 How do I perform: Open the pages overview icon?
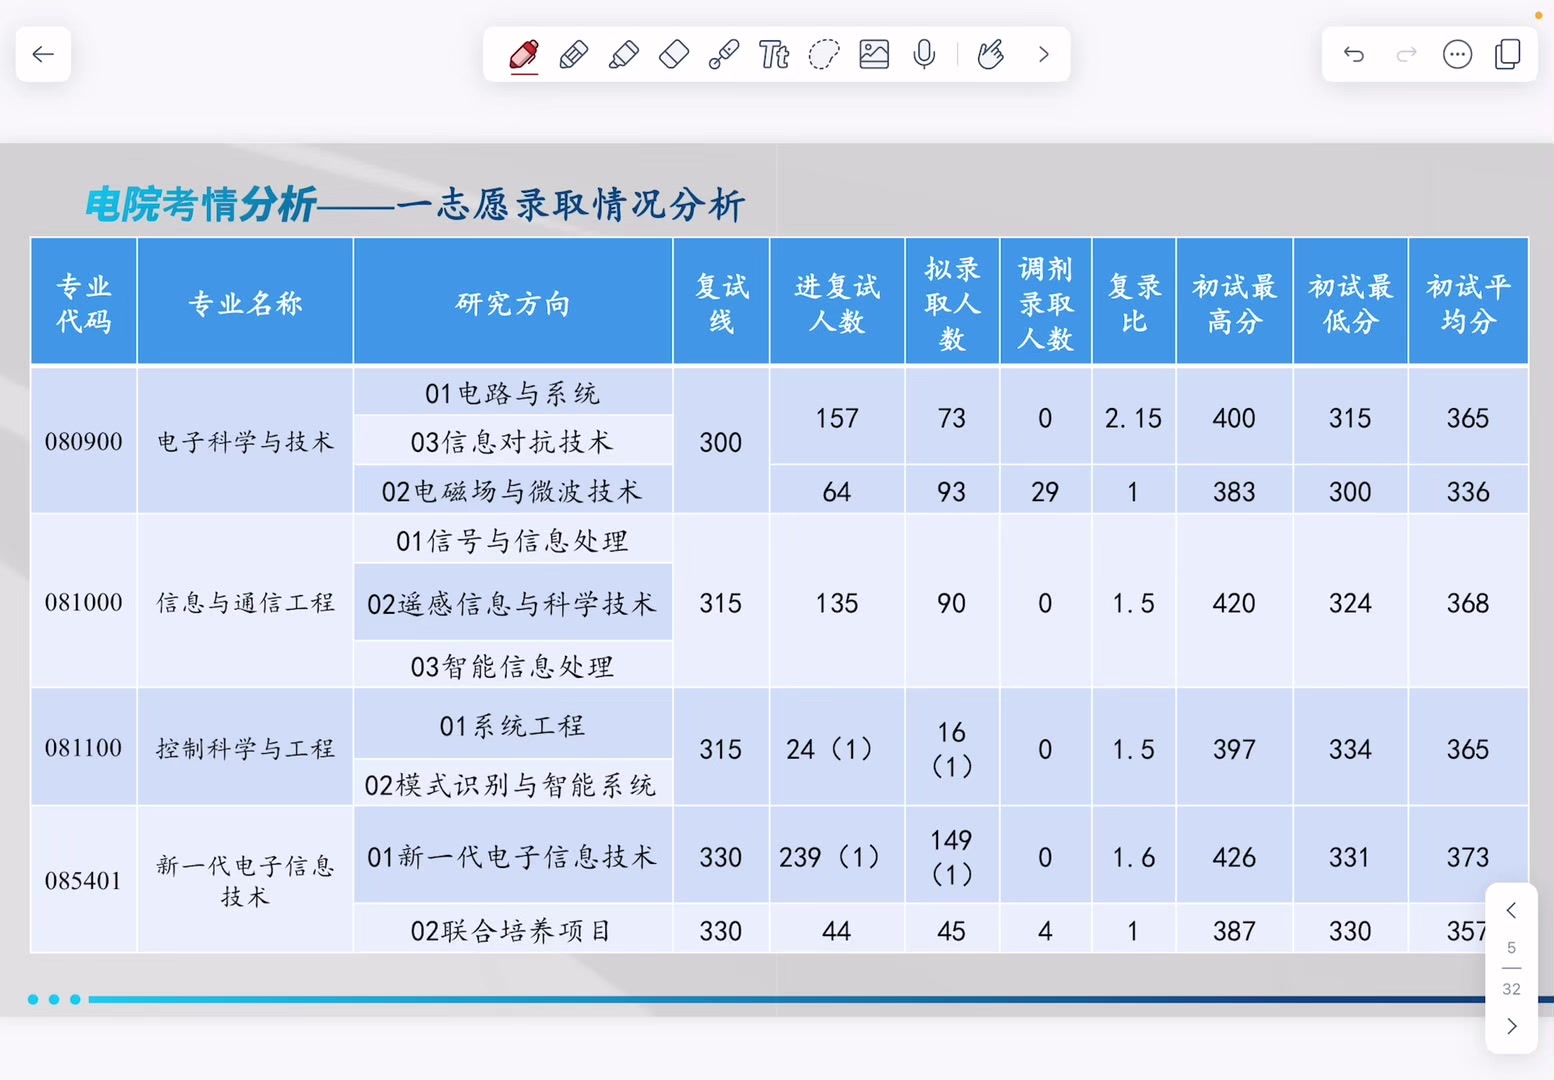[1508, 54]
